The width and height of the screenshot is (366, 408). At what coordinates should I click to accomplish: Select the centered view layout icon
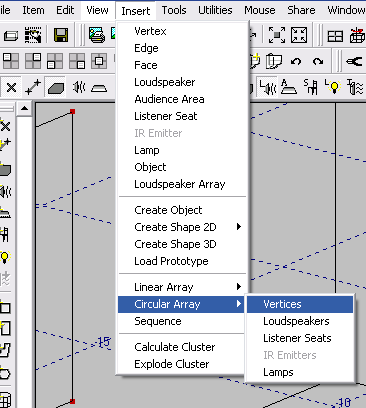tap(99, 61)
